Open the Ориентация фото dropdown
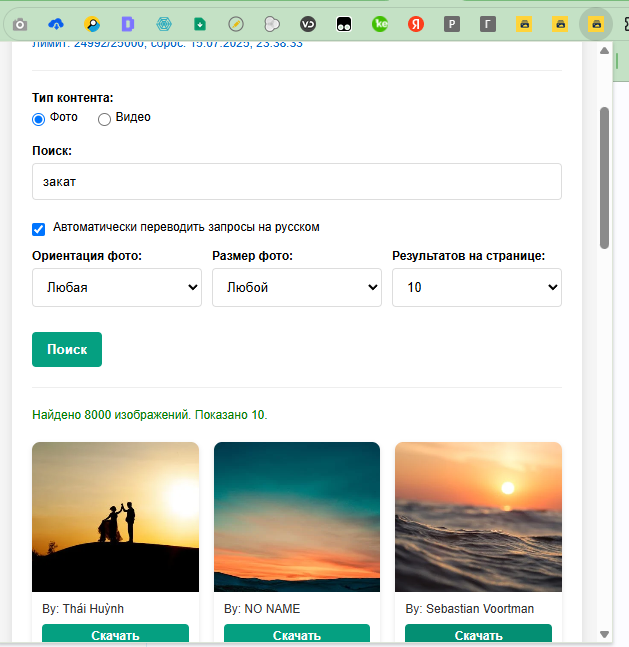 click(x=117, y=287)
